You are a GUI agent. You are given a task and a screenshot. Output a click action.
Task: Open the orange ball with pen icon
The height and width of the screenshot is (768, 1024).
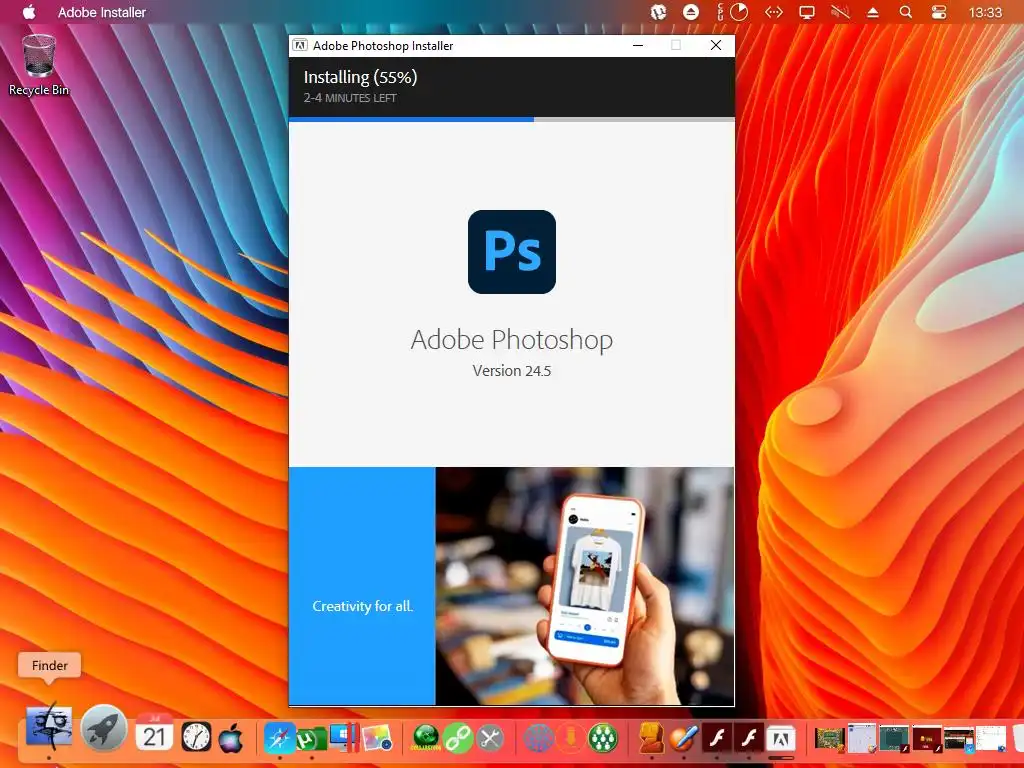684,739
